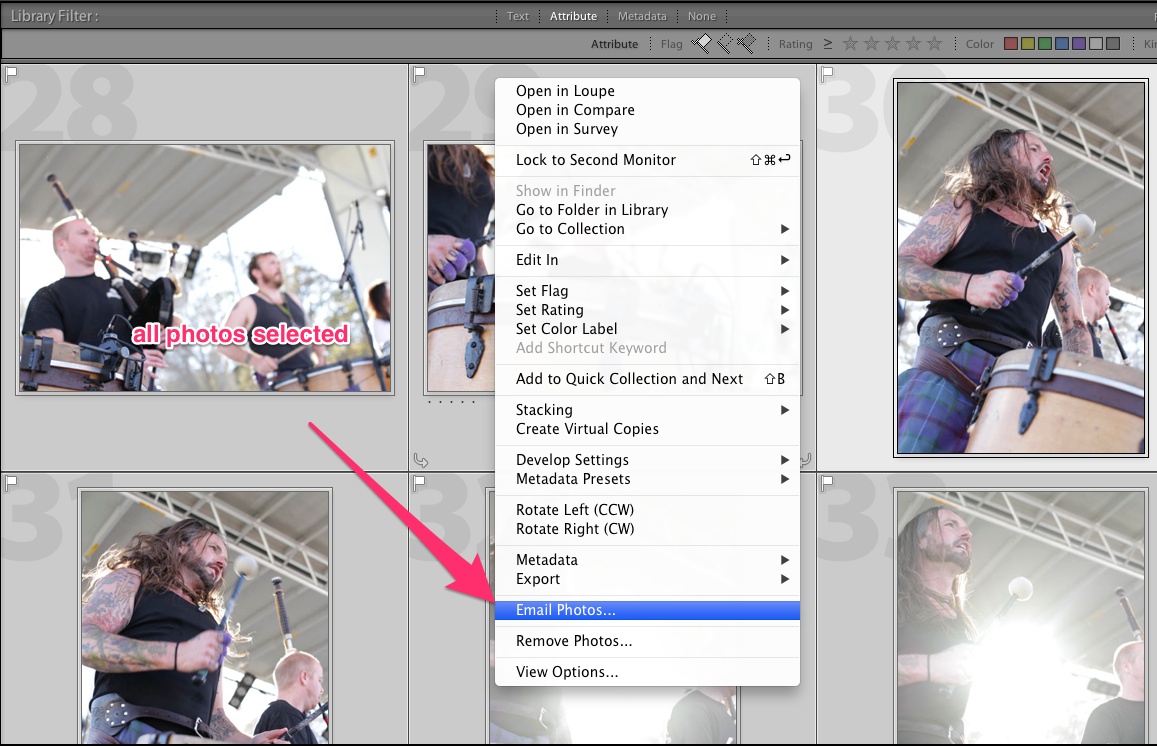Expand Go to Collection submenu
Image resolution: width=1157 pixels, height=746 pixels.
[647, 229]
